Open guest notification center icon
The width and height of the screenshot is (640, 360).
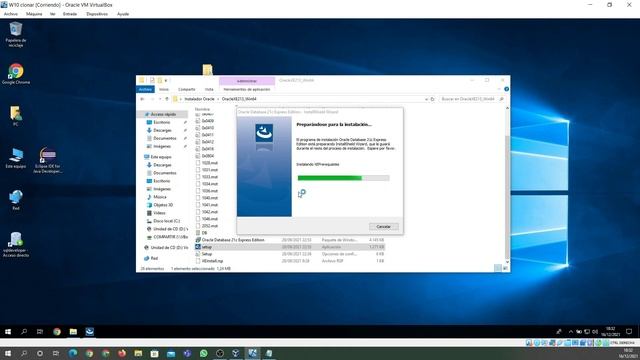click(x=629, y=331)
